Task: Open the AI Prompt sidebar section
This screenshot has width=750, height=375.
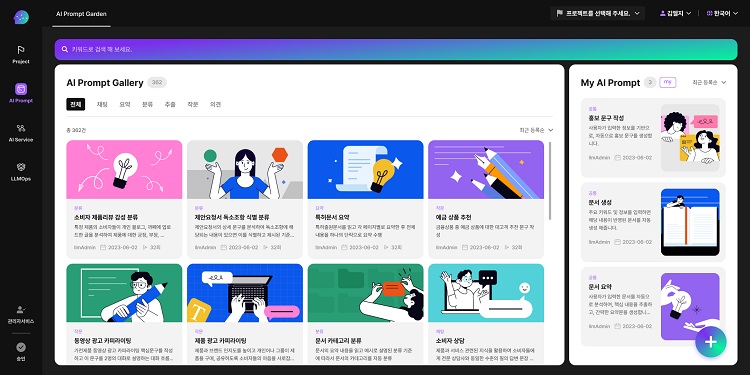Action: point(21,93)
